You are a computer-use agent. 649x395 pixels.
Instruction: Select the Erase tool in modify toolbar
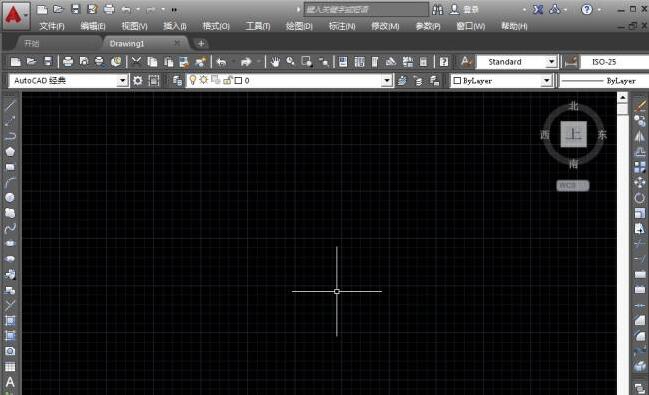[639, 105]
